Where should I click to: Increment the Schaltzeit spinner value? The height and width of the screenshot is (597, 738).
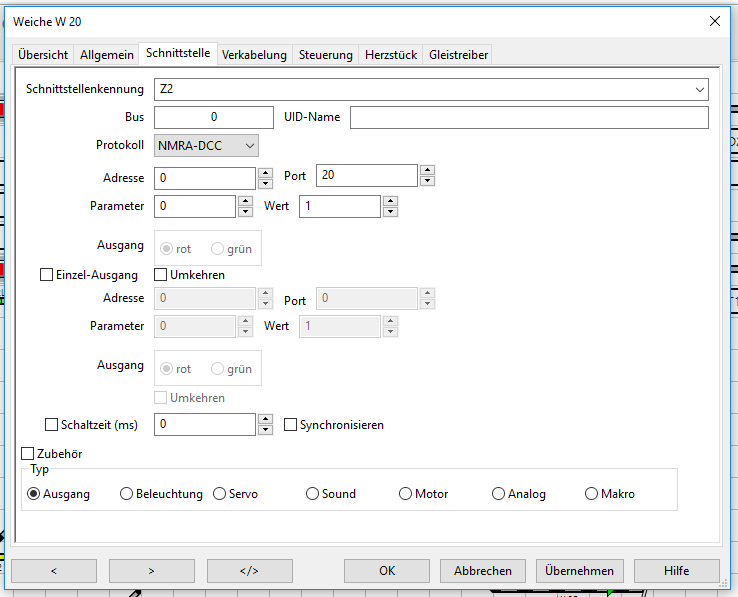(x=265, y=420)
